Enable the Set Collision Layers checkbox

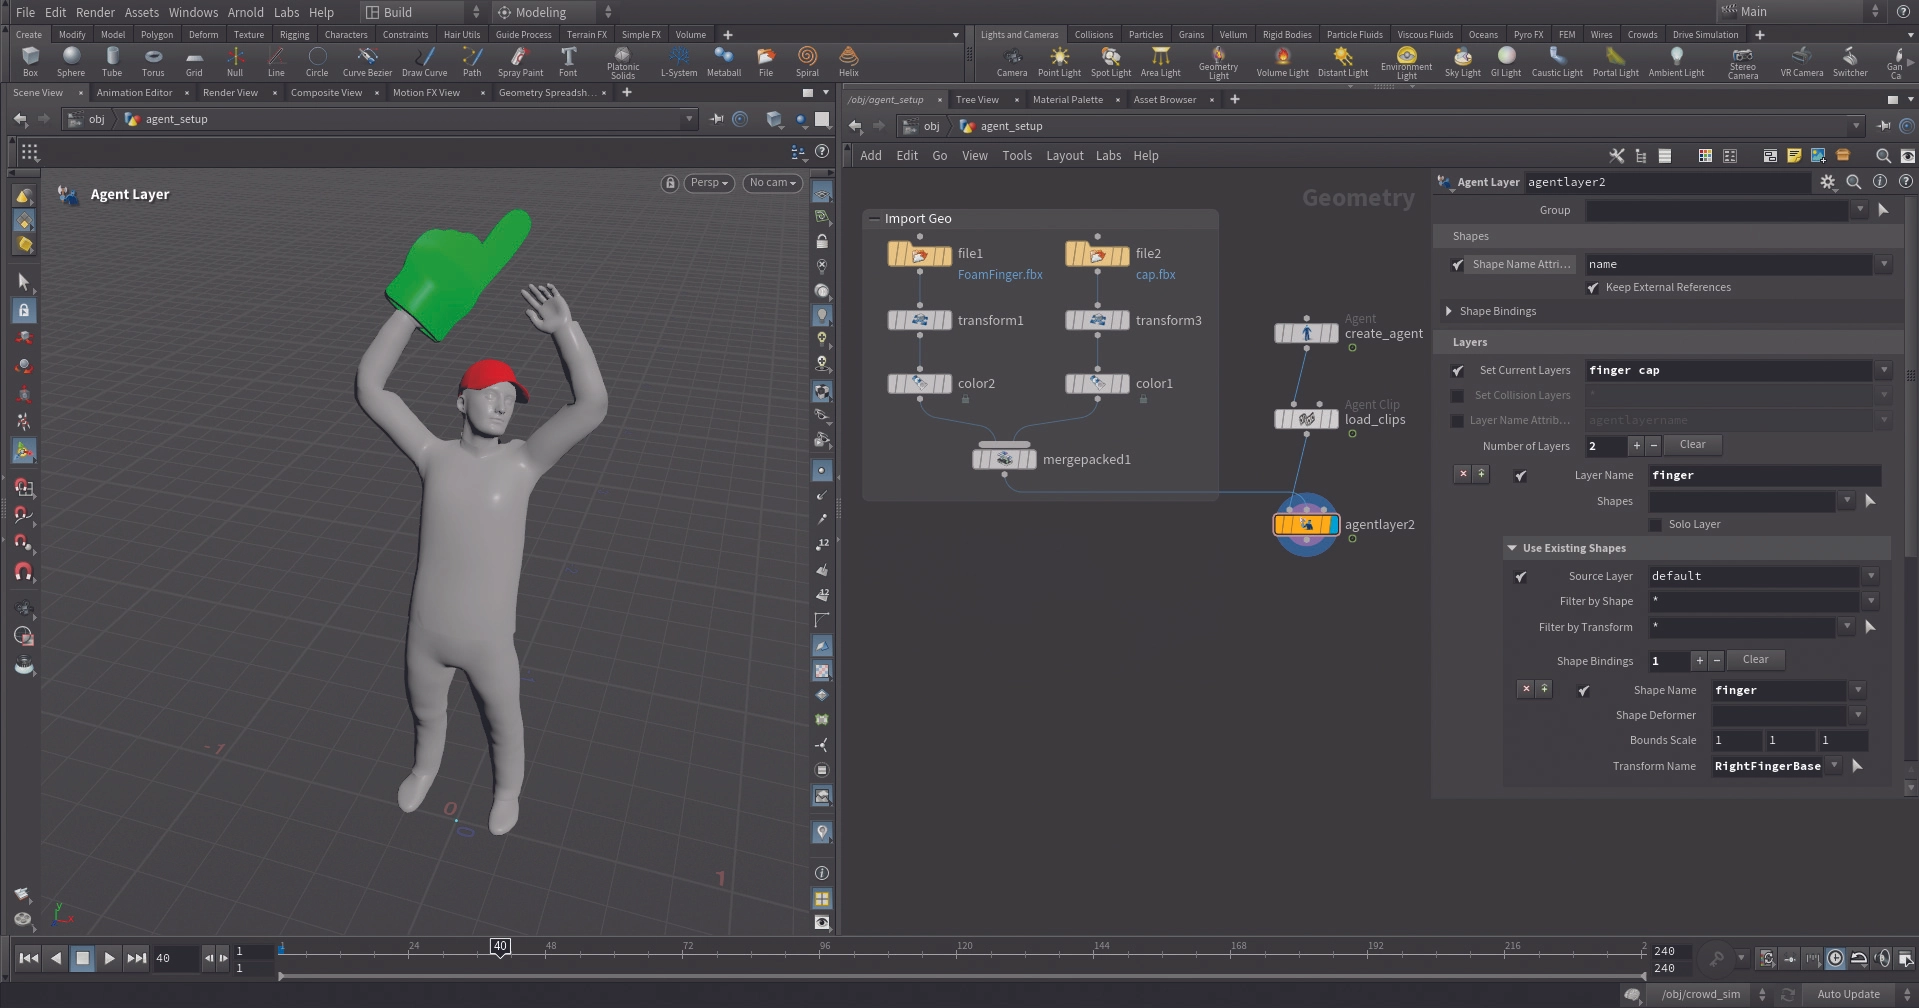click(1457, 396)
